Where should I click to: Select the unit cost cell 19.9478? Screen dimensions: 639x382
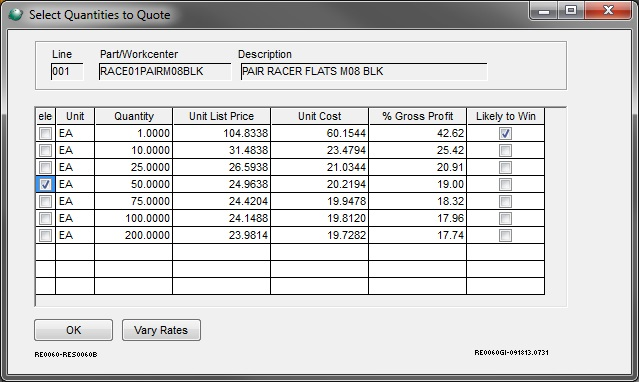(320, 201)
